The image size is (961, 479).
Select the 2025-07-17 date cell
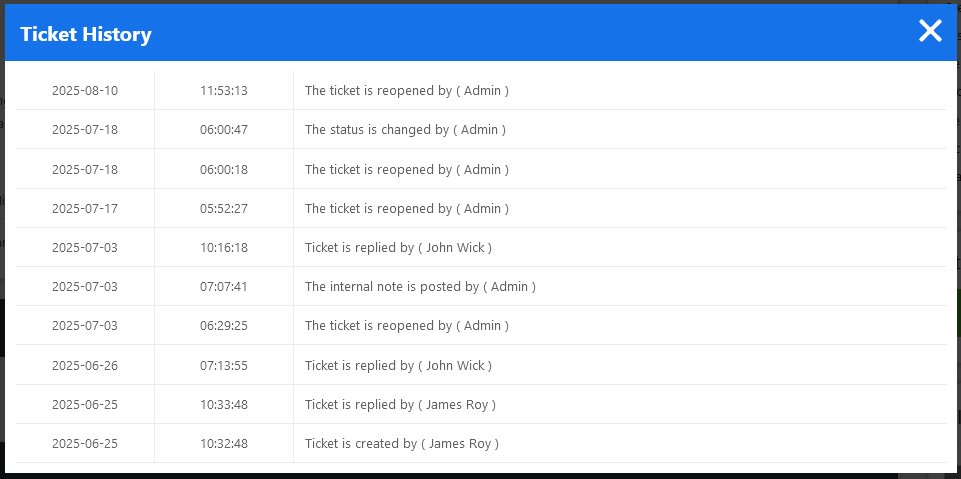(85, 209)
